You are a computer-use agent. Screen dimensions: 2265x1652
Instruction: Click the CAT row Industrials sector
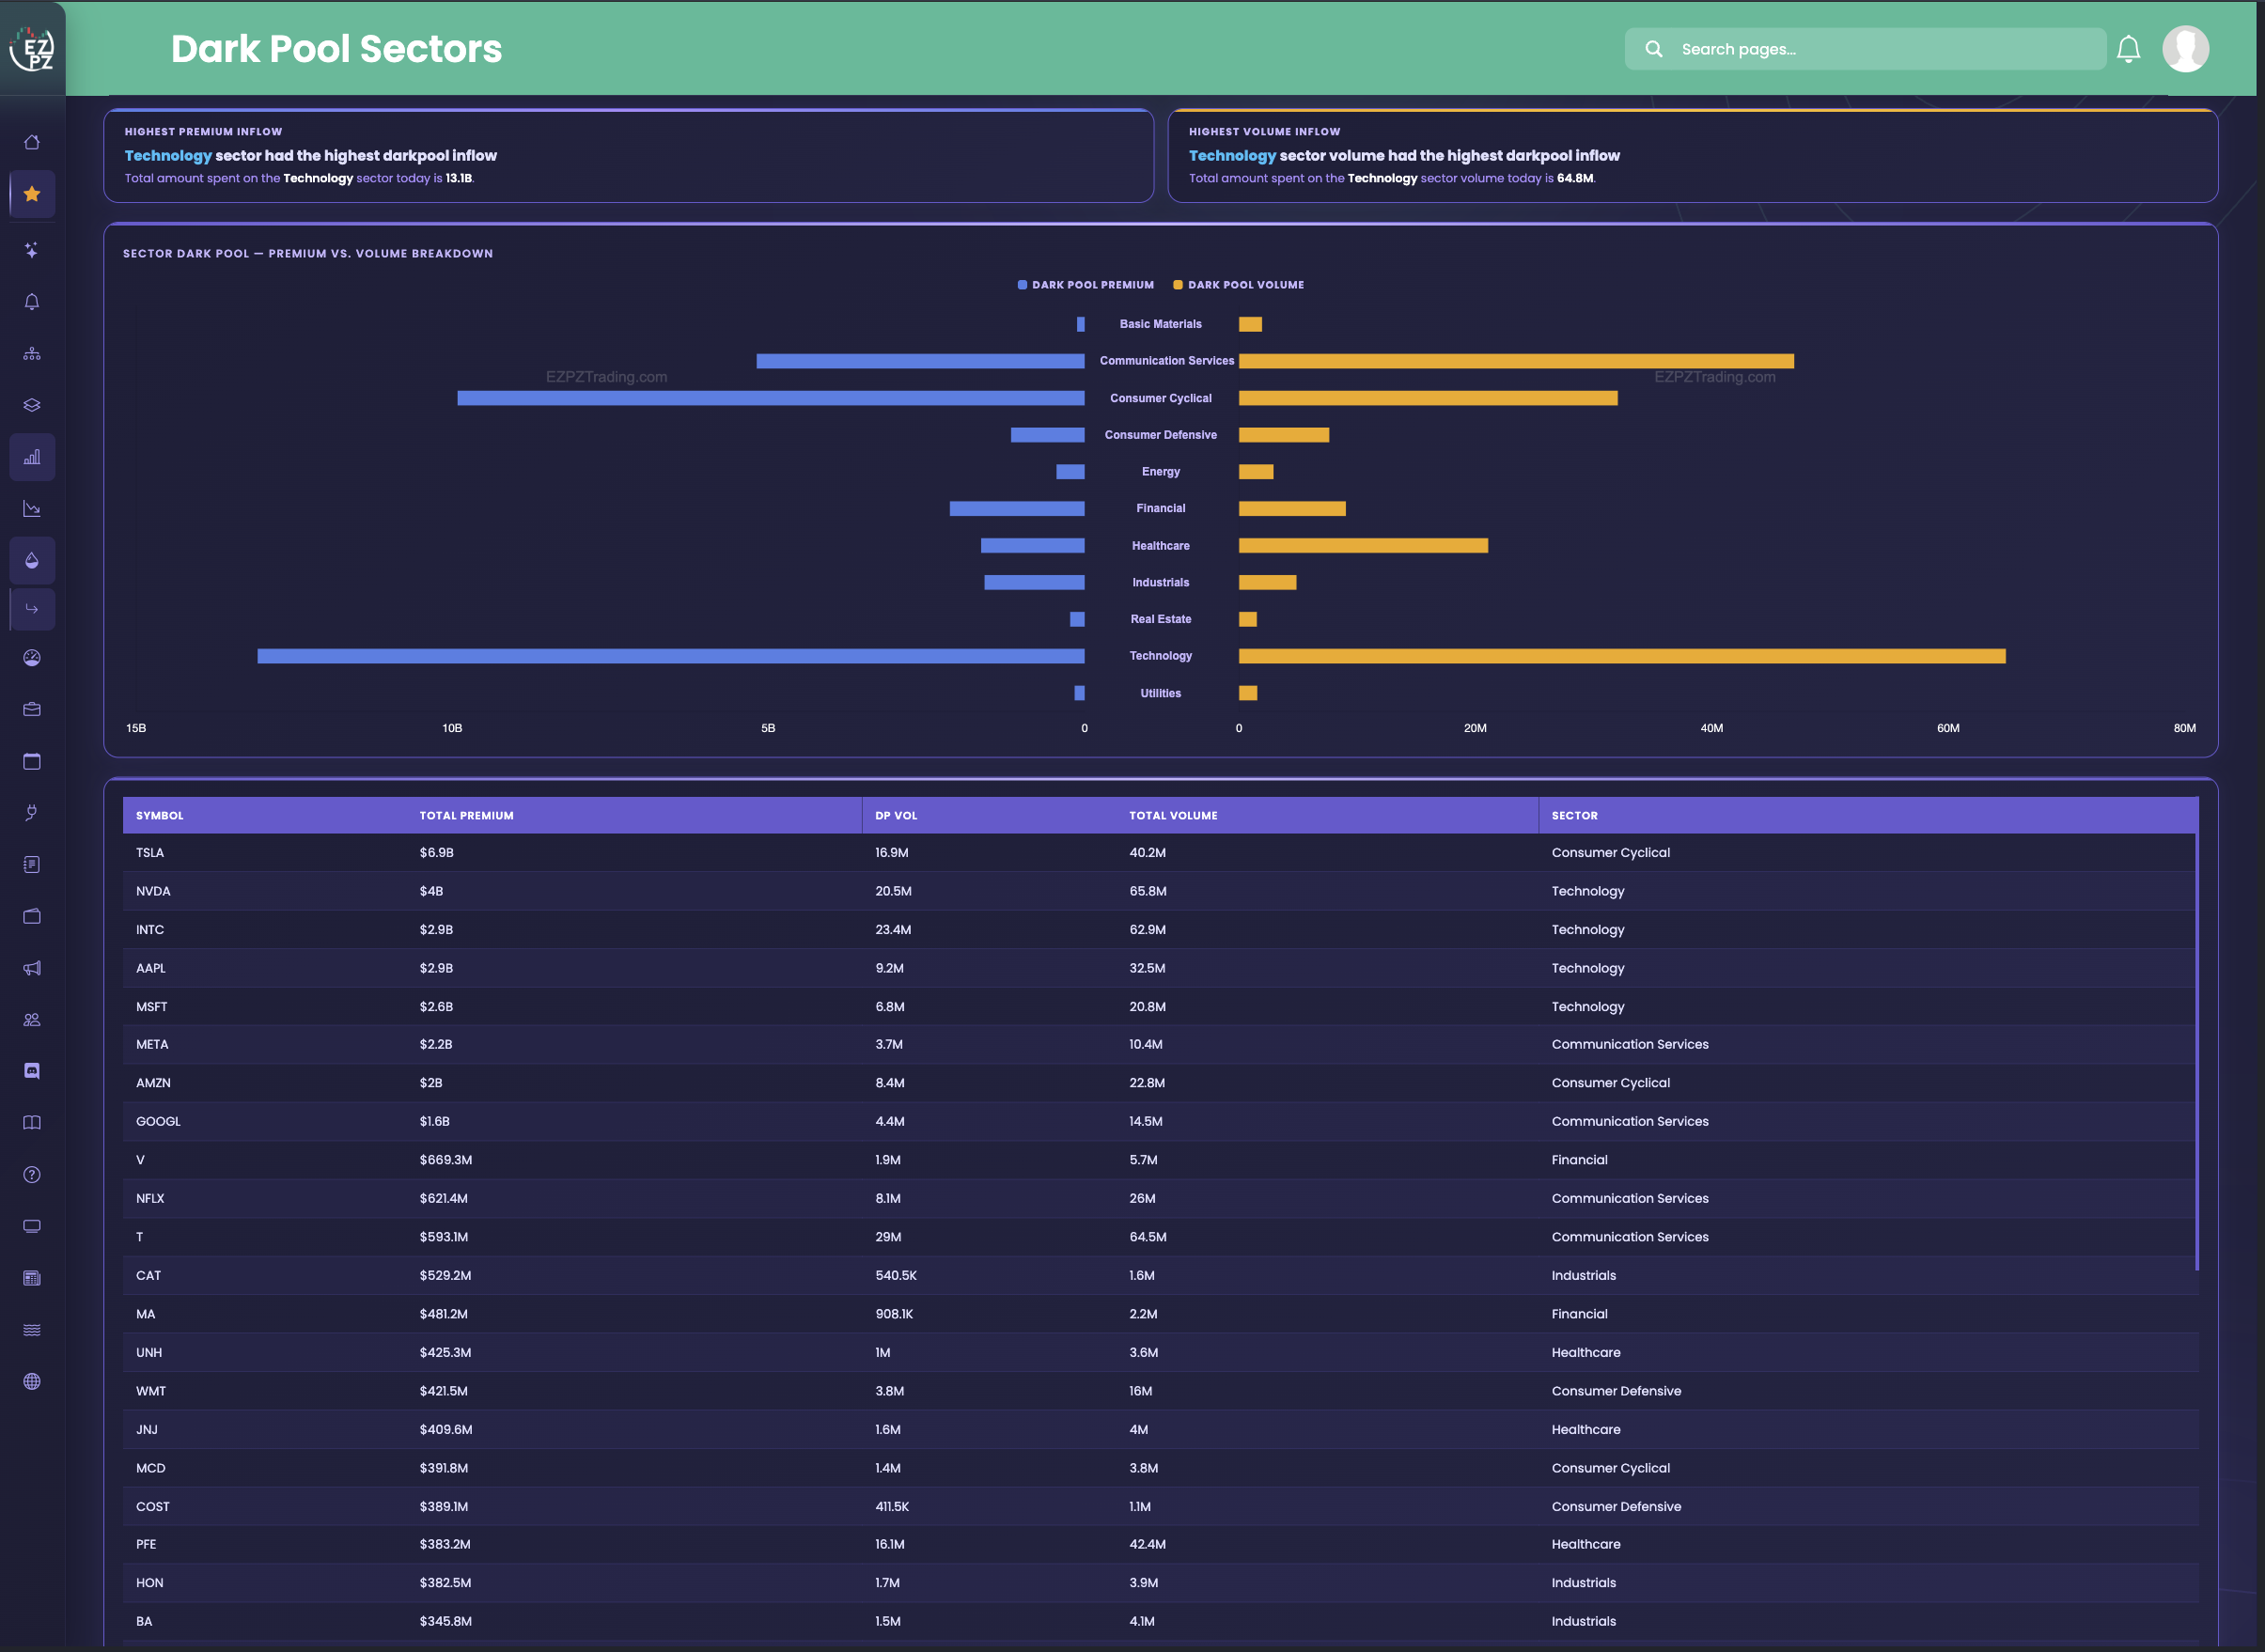pos(1583,1276)
